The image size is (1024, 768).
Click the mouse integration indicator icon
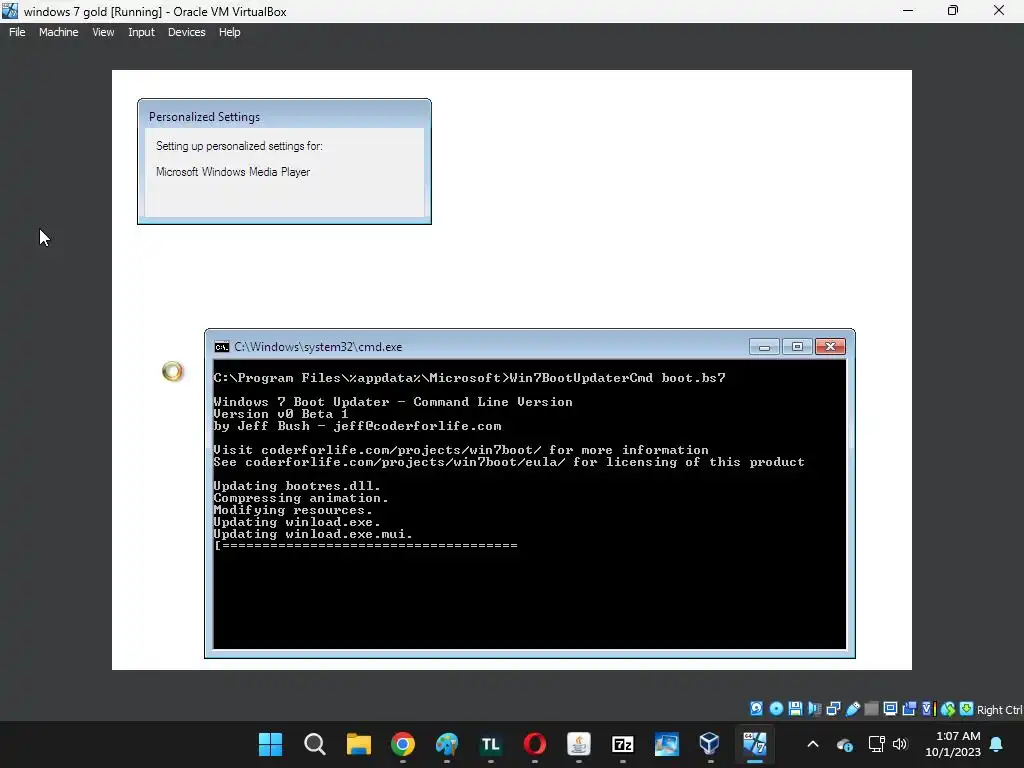[948, 709]
